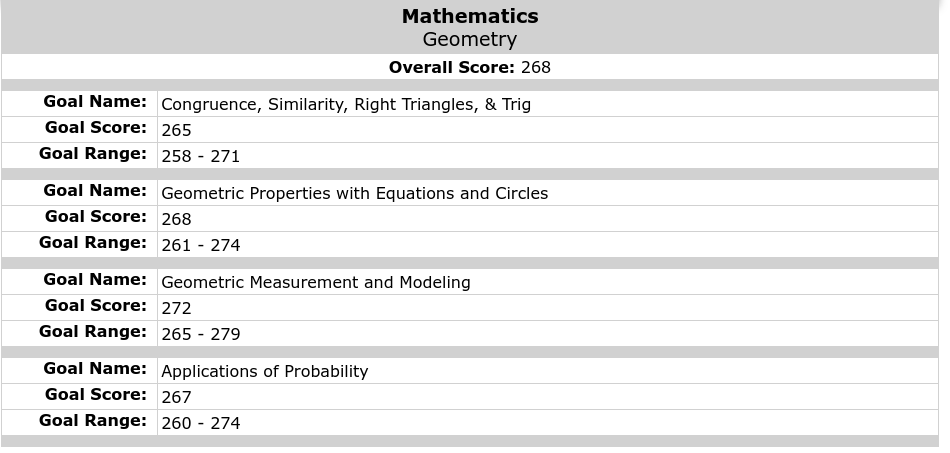Click the Overall Score label

pos(451,67)
